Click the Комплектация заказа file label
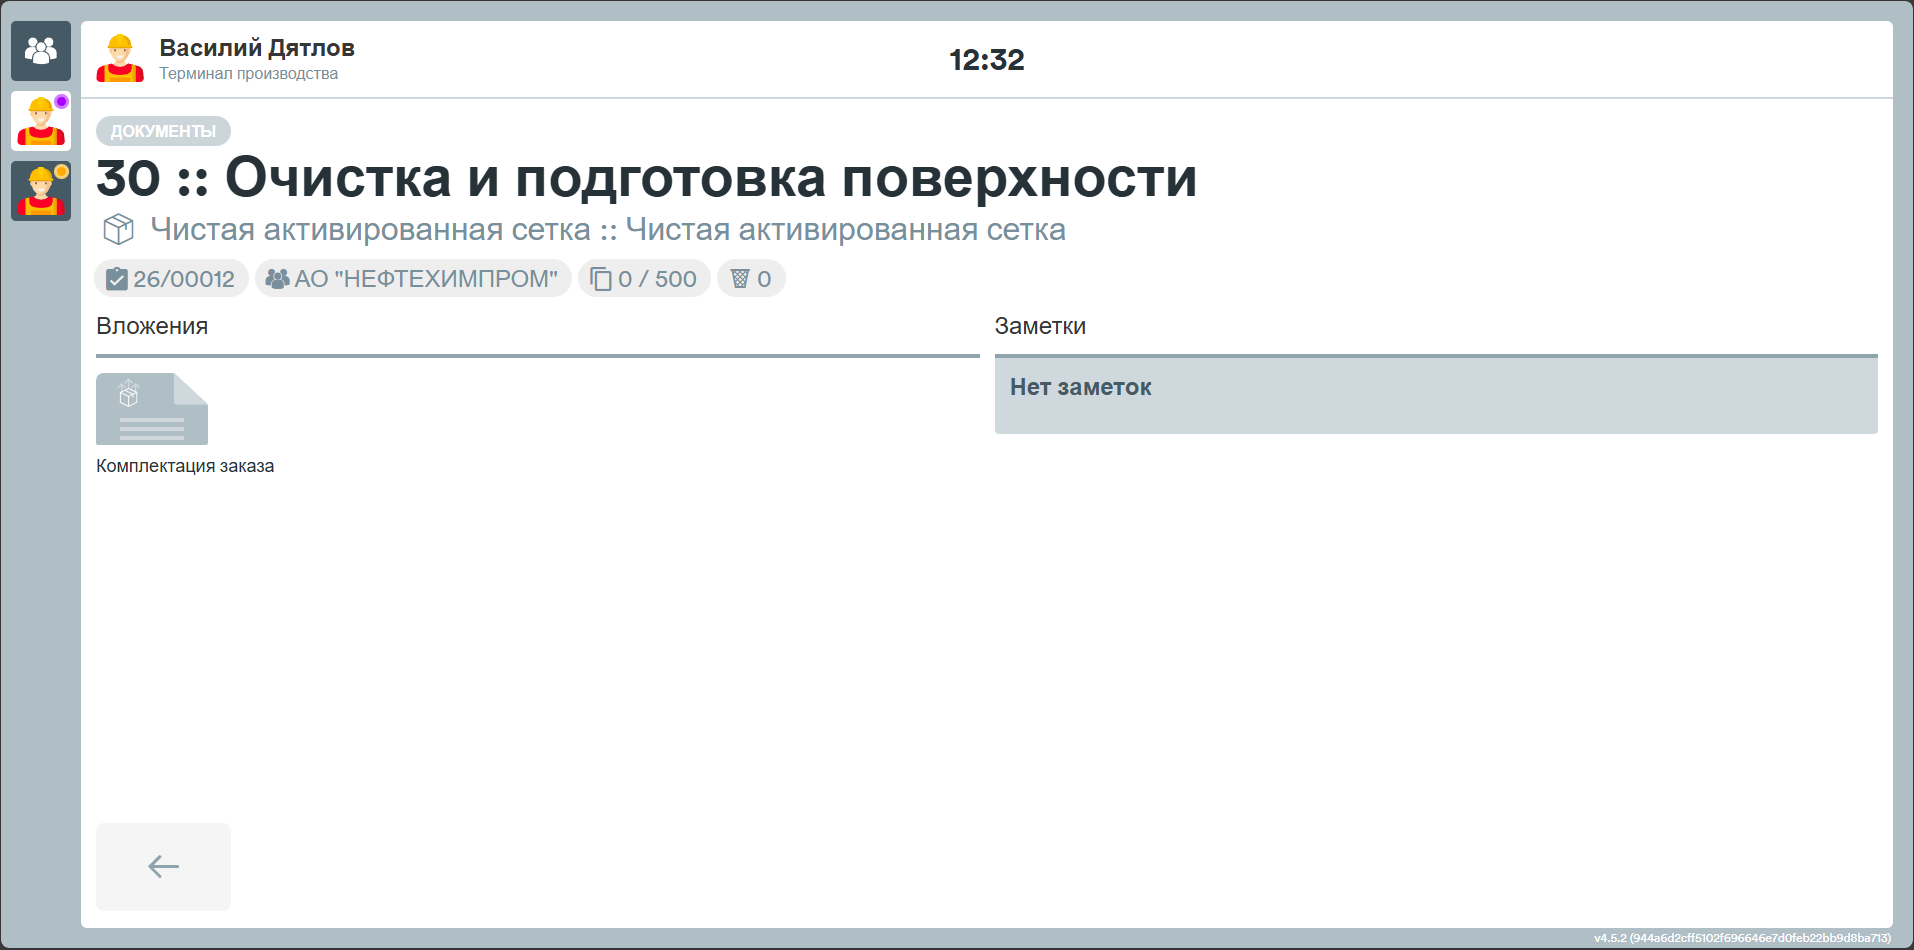Viewport: 1914px width, 950px height. point(185,466)
